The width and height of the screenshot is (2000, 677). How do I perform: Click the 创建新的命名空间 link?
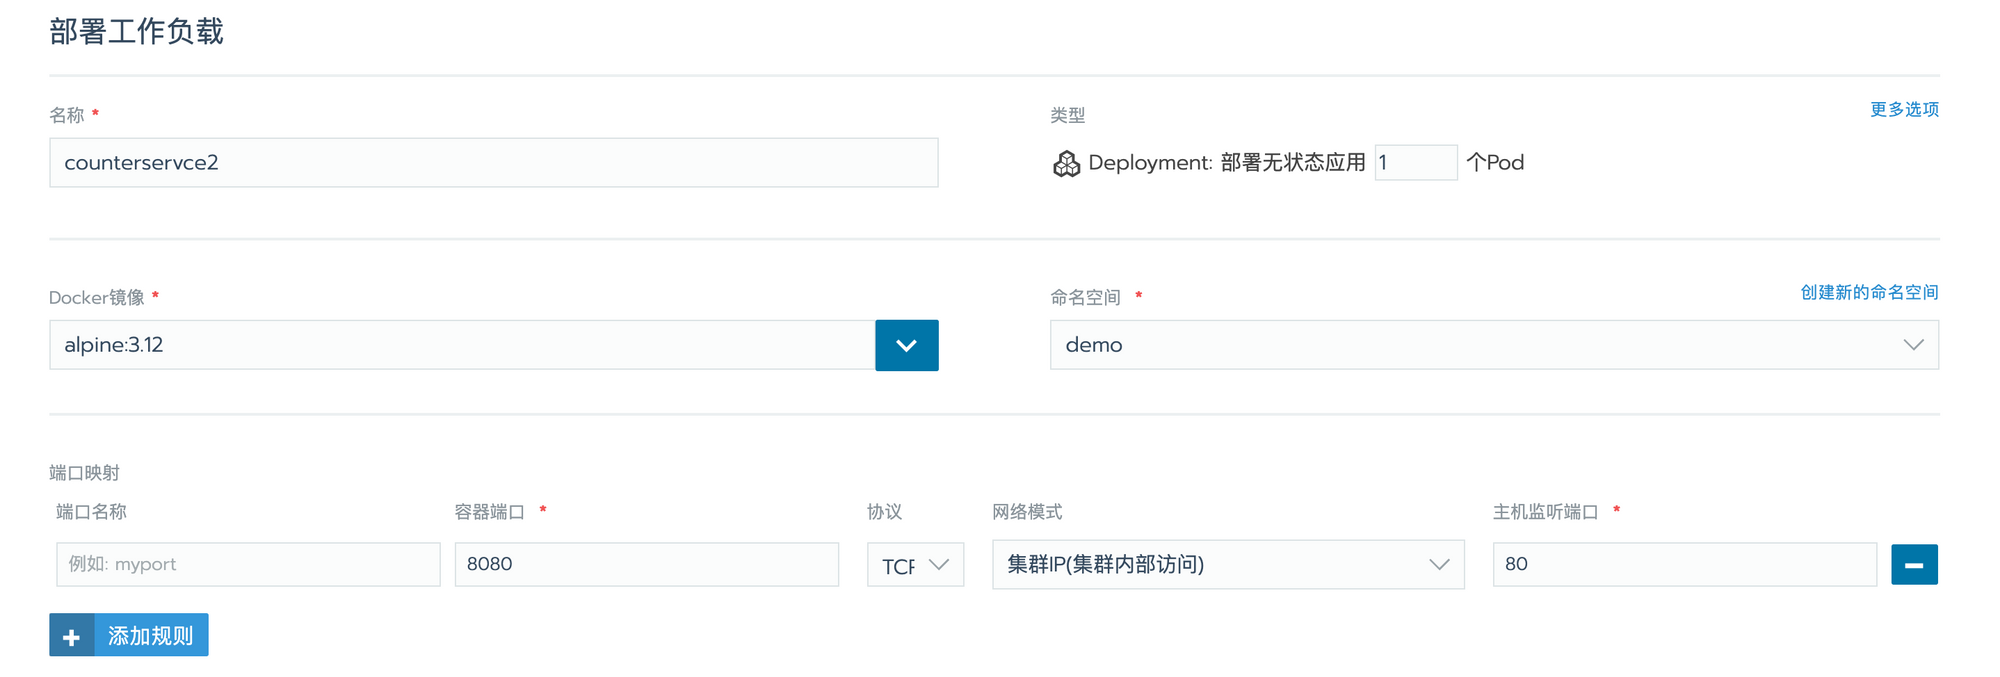1868,292
